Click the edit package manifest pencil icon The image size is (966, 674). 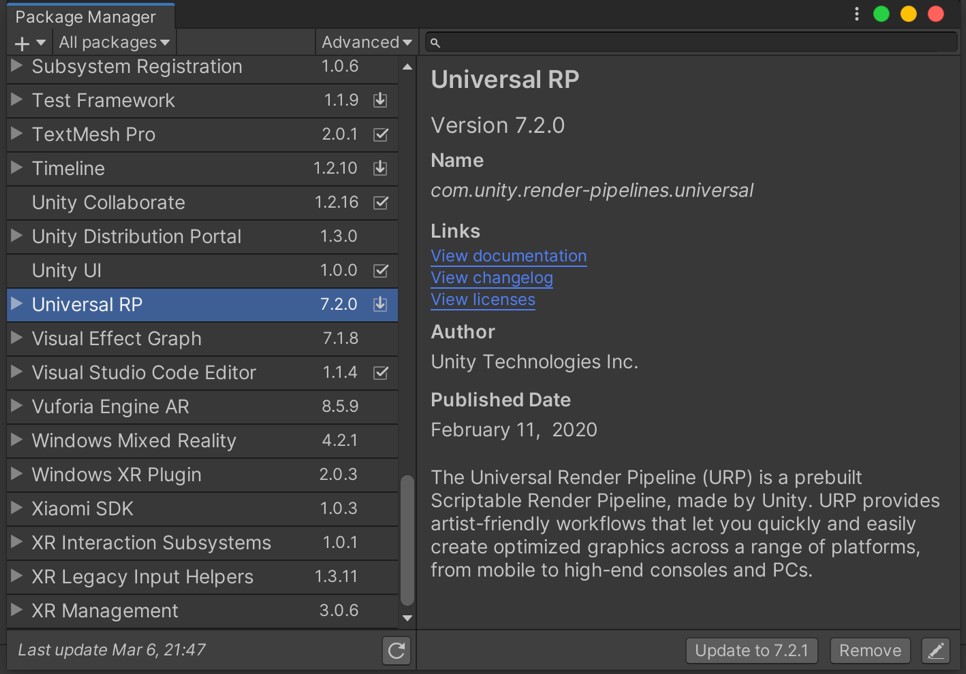(936, 650)
